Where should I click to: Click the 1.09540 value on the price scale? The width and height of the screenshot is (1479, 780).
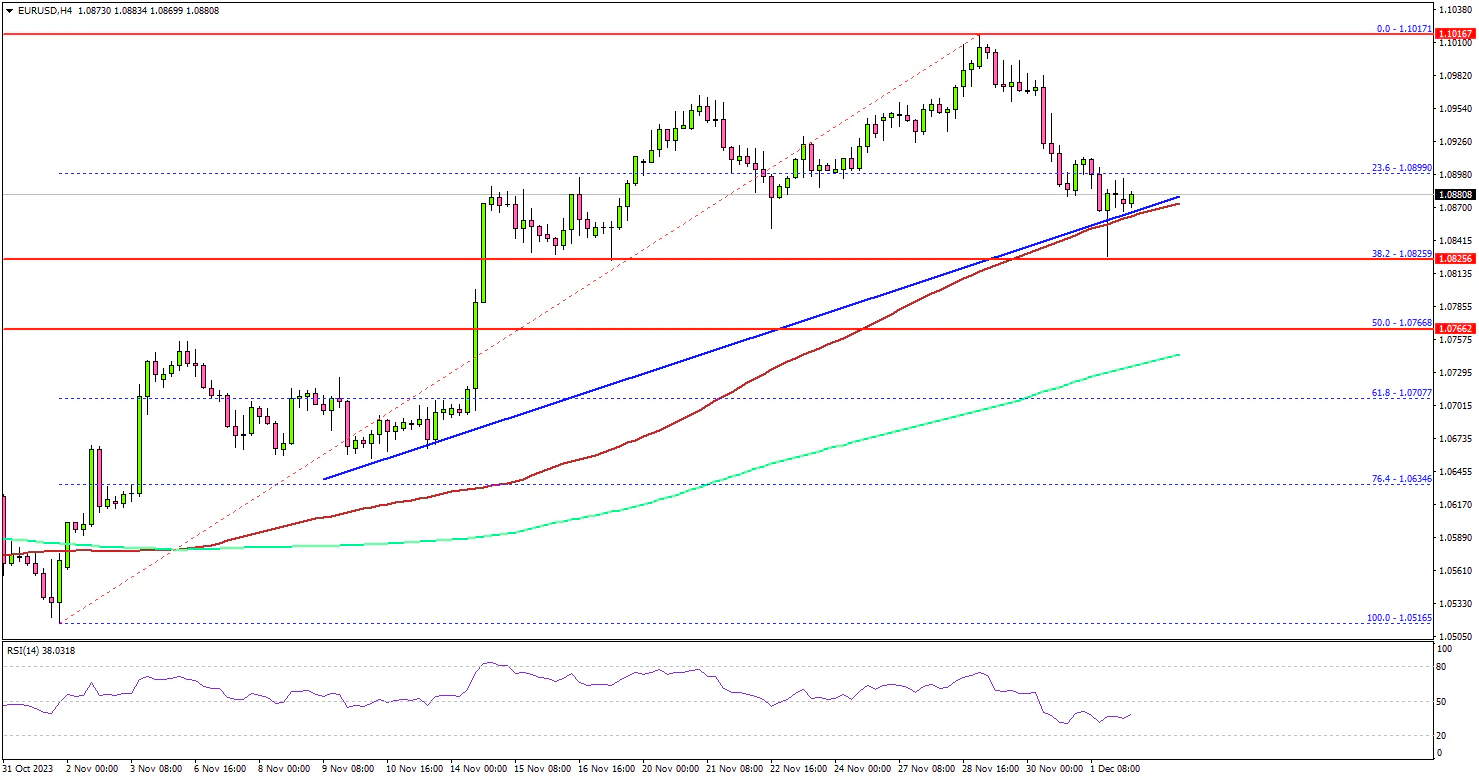pos(1454,108)
